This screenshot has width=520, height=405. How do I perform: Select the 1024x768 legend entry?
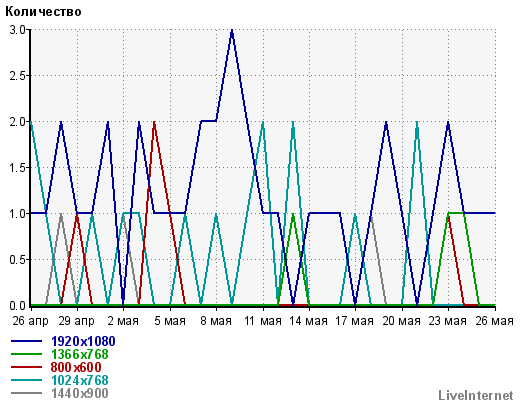click(80, 380)
